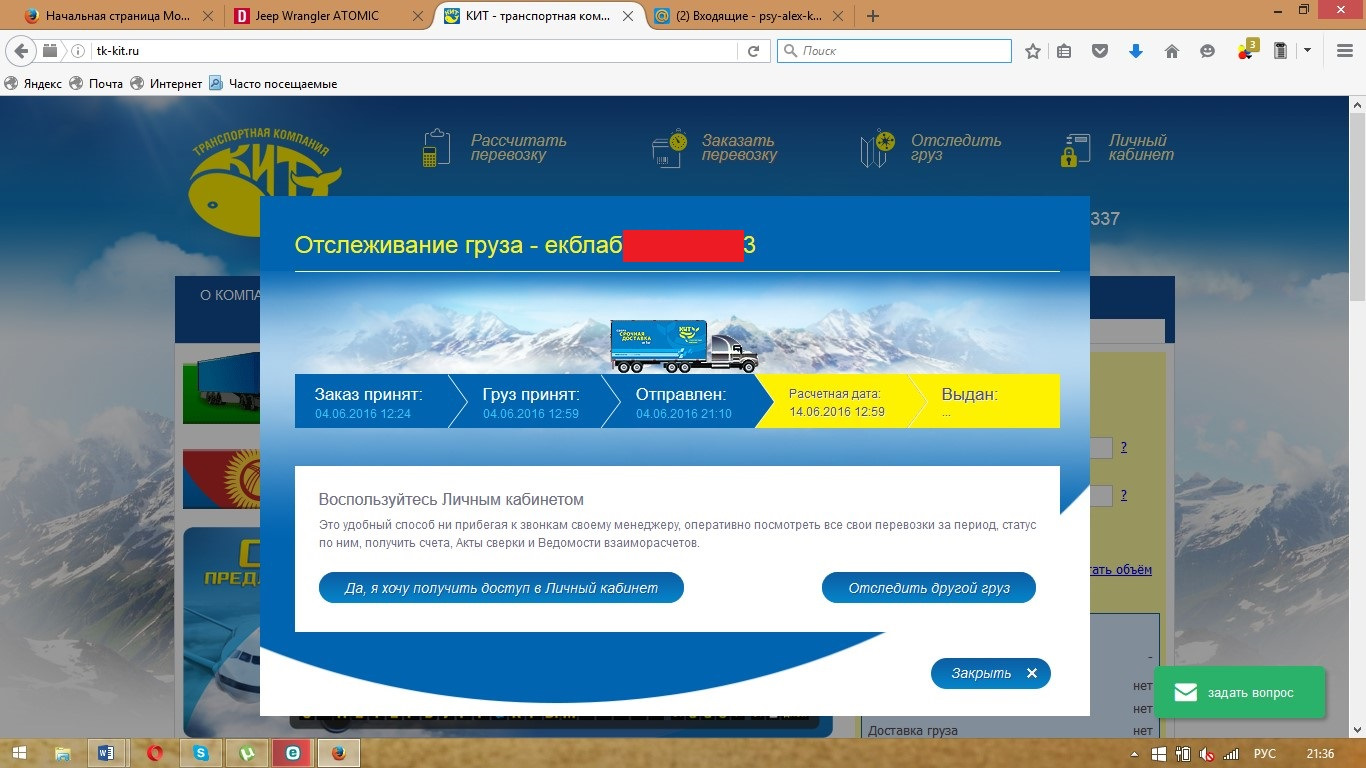Image resolution: width=1366 pixels, height=768 pixels.
Task: Open the Часто посещаемые bookmarks folder
Action: click(x=273, y=84)
